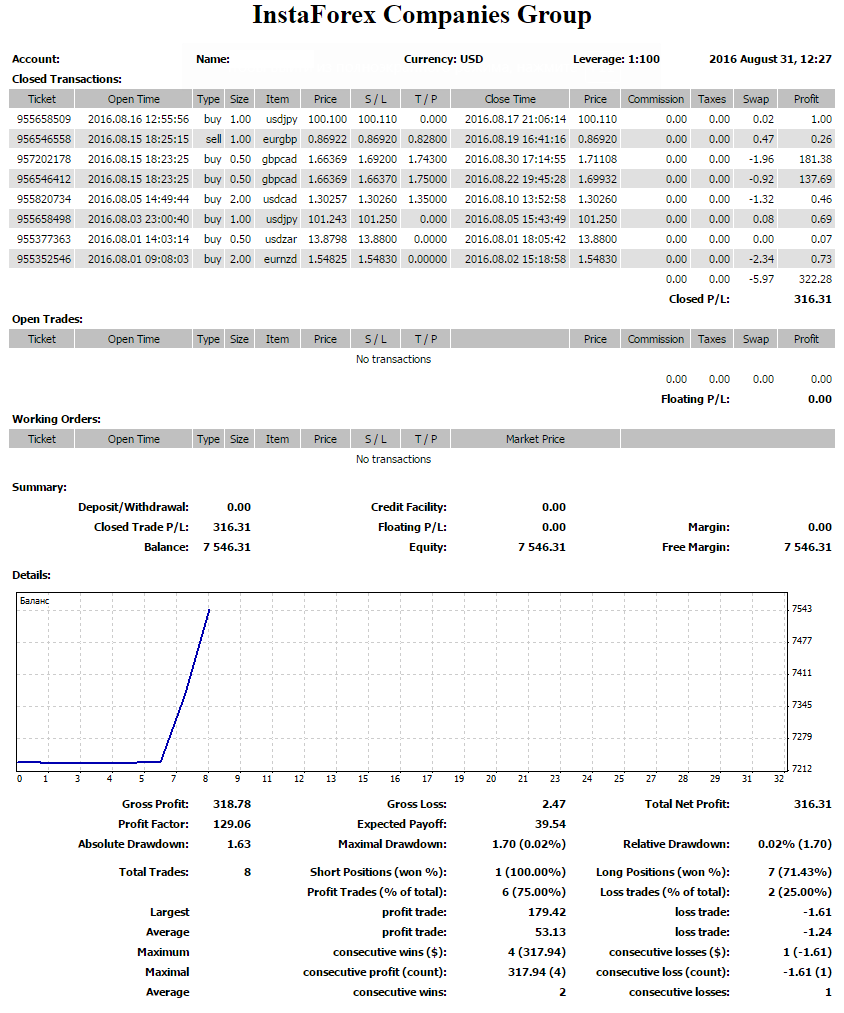Screen dimensions: 844x1013
Task: Click Profit Trades value 6 (75.00%)
Action: (x=534, y=892)
